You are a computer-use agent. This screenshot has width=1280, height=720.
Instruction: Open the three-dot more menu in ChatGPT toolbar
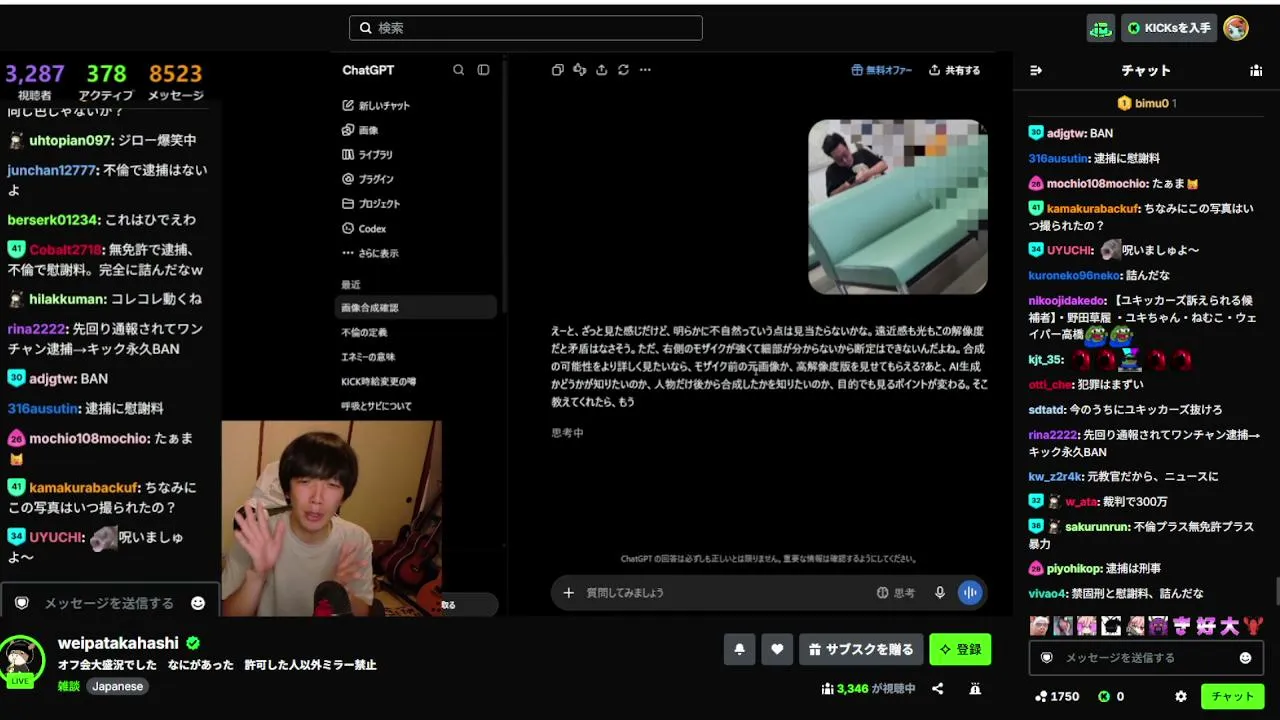(646, 70)
